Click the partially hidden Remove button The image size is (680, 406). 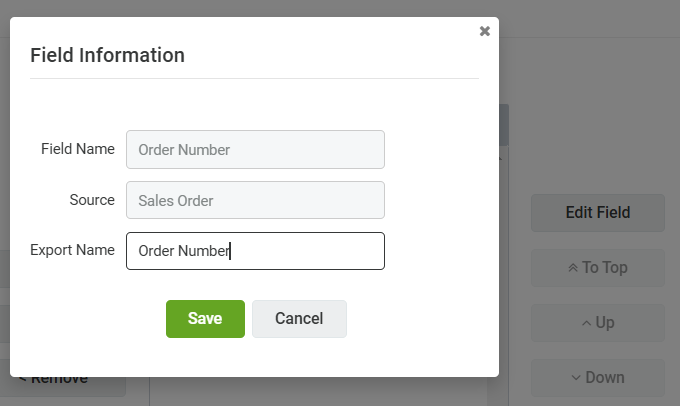click(65, 385)
